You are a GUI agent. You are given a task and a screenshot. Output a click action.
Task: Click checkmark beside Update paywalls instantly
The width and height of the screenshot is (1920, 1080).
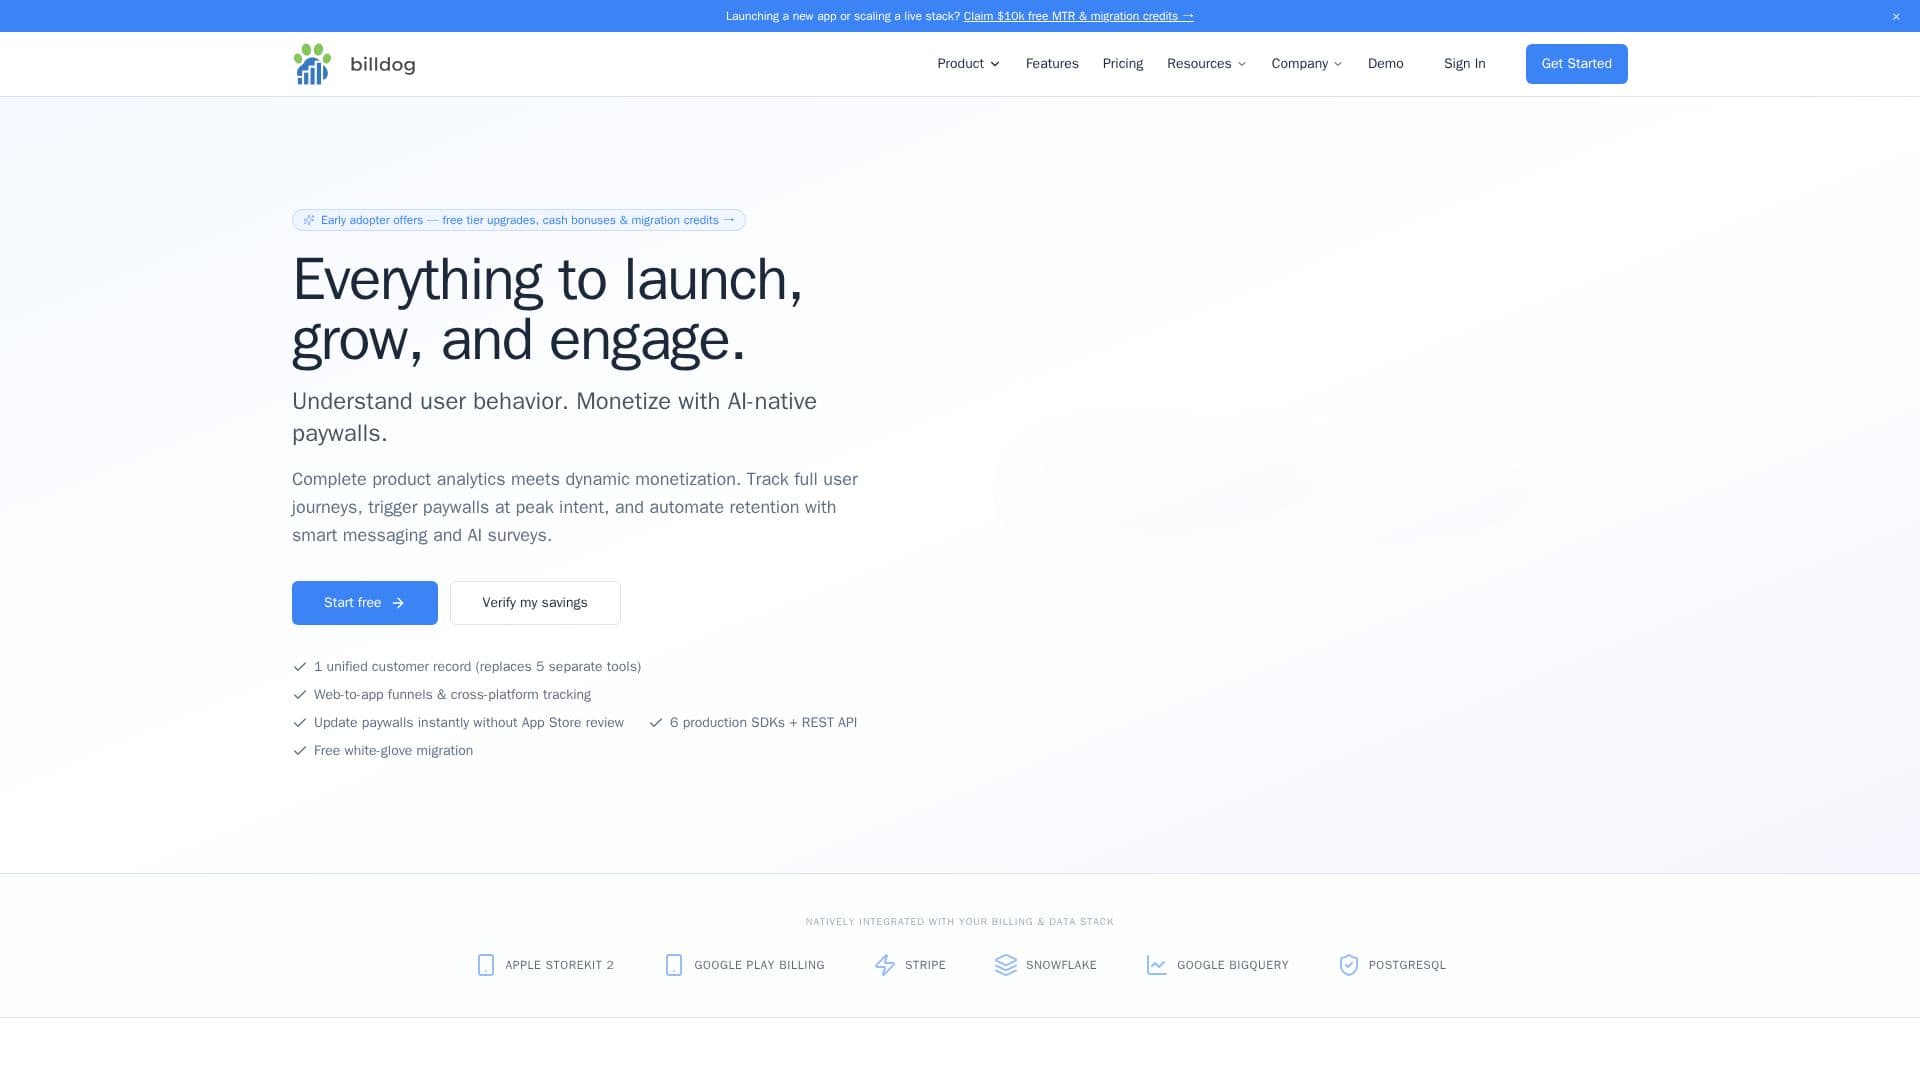click(x=299, y=723)
